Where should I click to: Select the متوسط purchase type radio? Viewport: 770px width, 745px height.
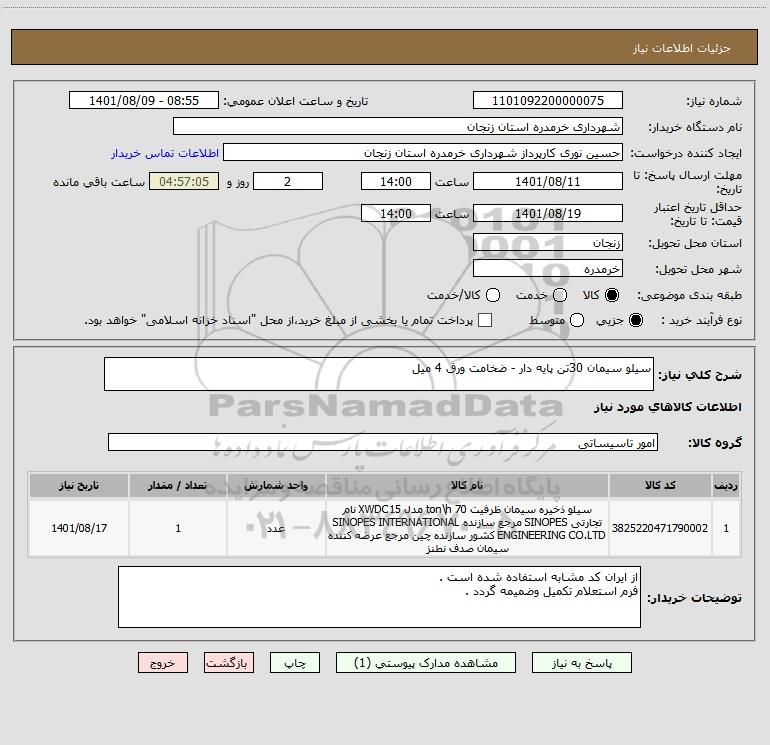click(x=577, y=320)
